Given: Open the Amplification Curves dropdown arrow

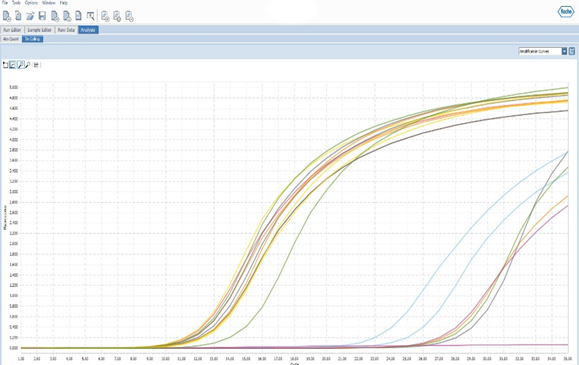Looking at the screenshot, I should click(564, 51).
